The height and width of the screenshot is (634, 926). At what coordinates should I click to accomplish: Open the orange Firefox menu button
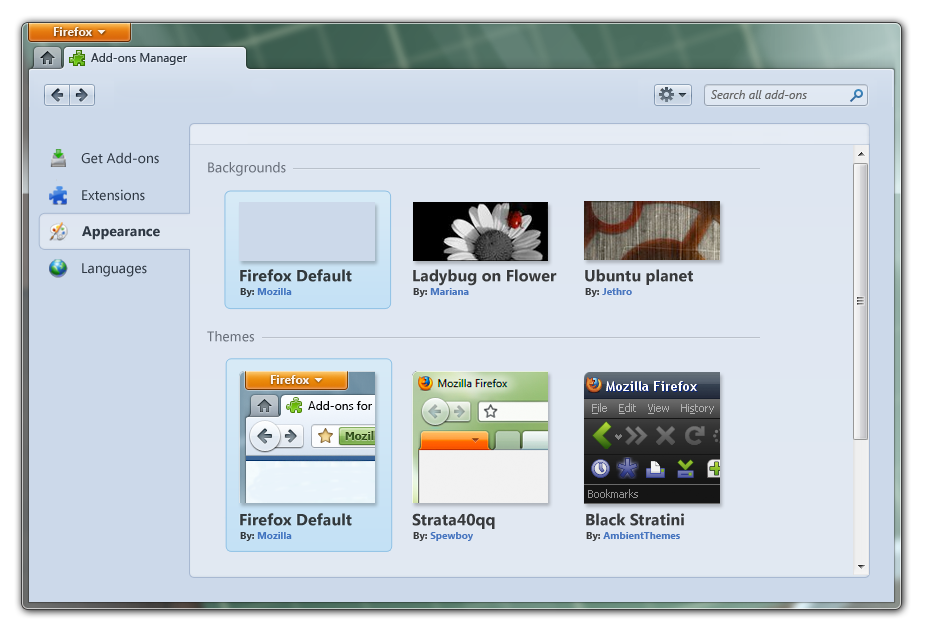[80, 32]
